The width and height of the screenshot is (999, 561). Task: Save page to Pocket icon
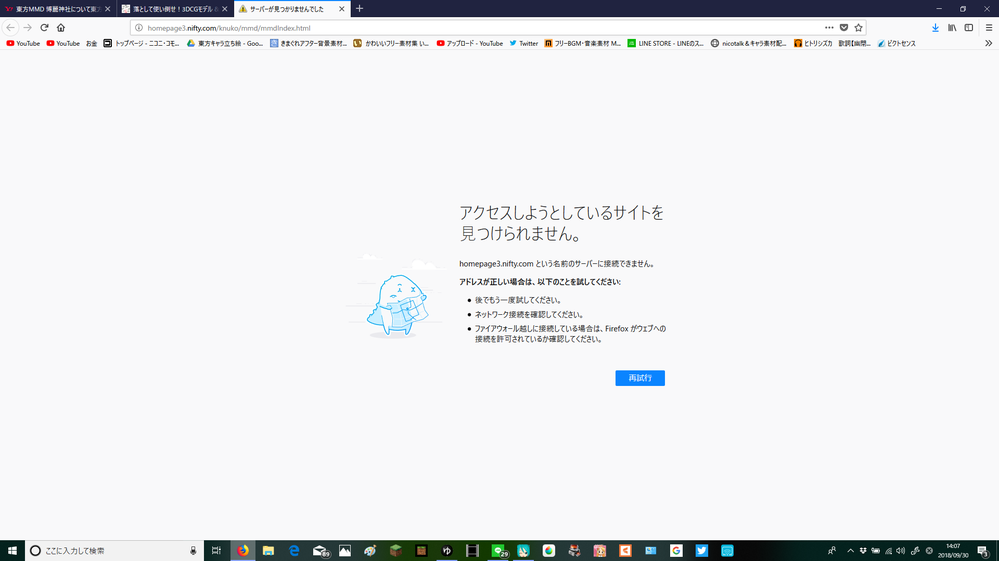pyautogui.click(x=844, y=28)
